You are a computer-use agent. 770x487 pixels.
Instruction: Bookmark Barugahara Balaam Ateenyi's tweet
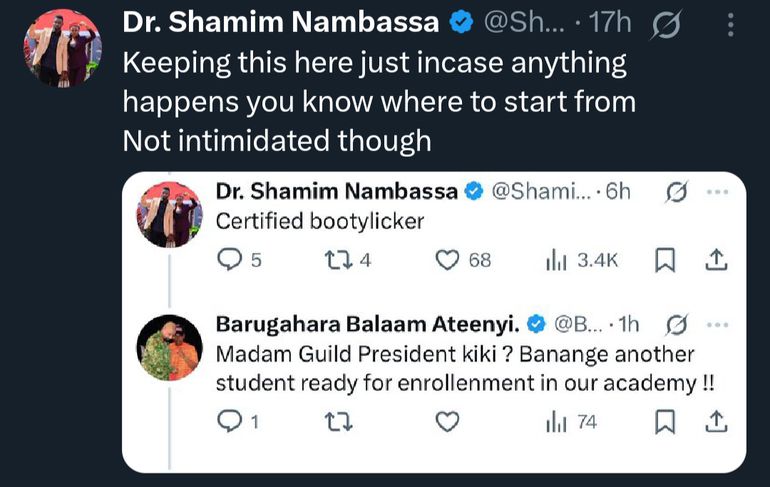pos(663,423)
